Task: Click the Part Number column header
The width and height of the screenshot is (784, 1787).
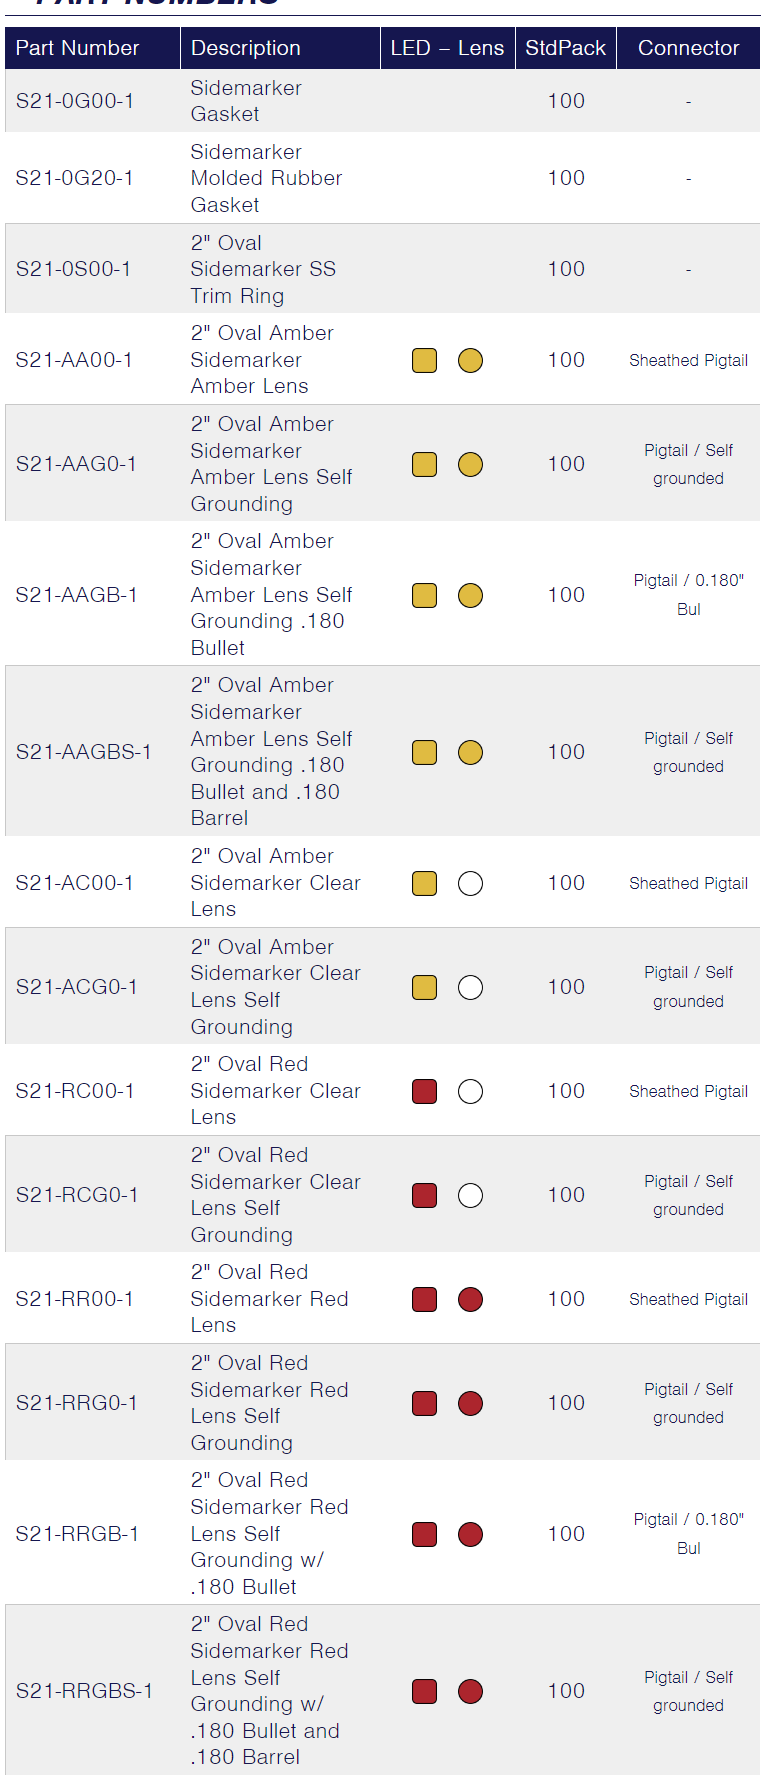Action: 78,48
